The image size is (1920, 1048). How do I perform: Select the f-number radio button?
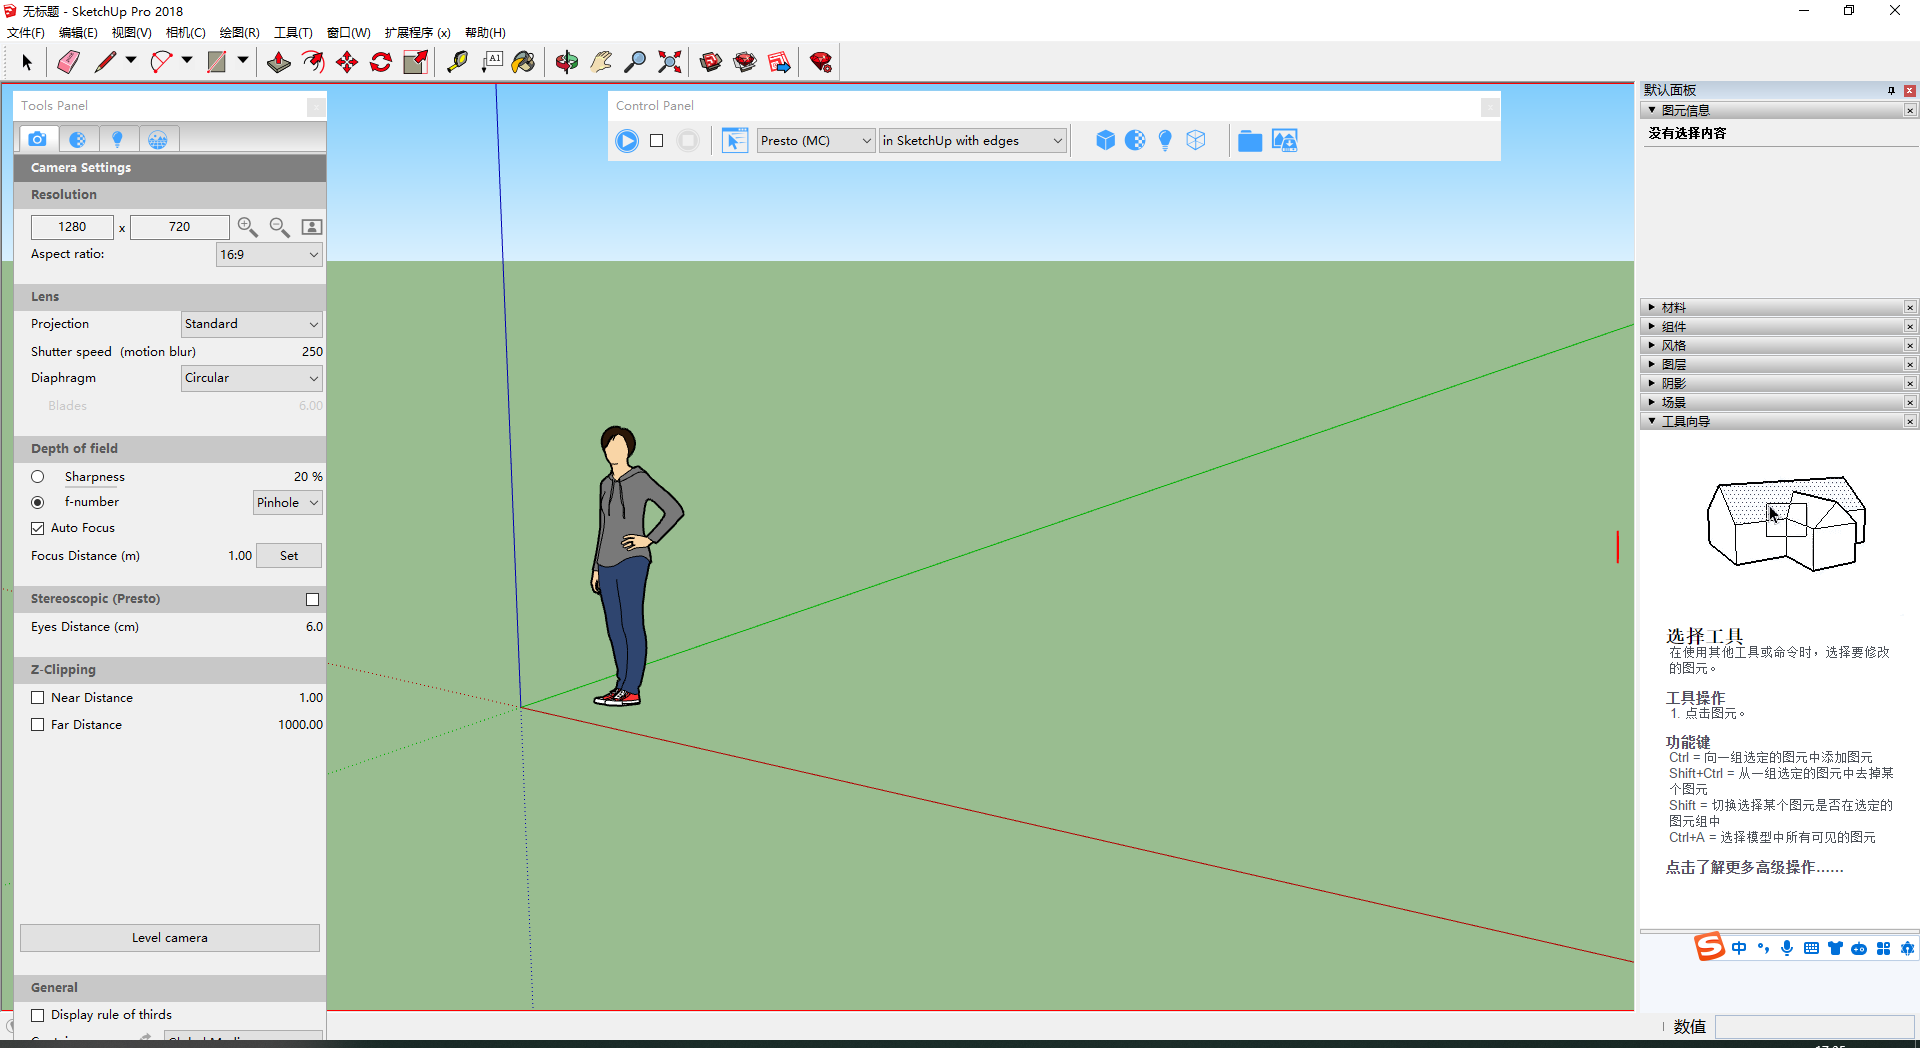tap(38, 502)
